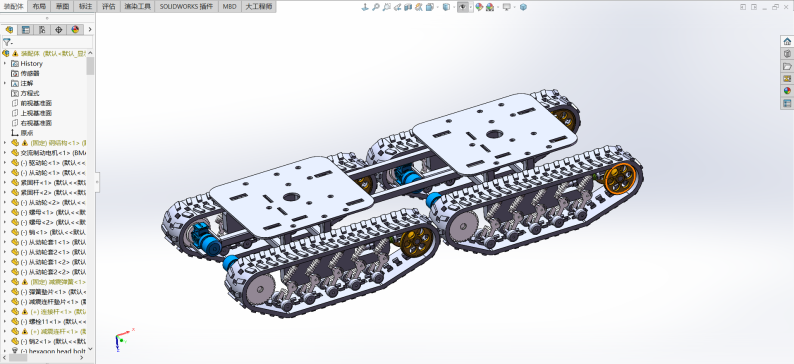
Task: Open the Section View tool
Action: click(408, 7)
